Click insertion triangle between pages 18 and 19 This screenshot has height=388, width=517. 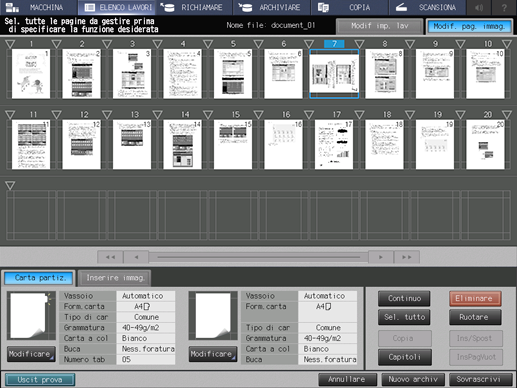coord(410,115)
